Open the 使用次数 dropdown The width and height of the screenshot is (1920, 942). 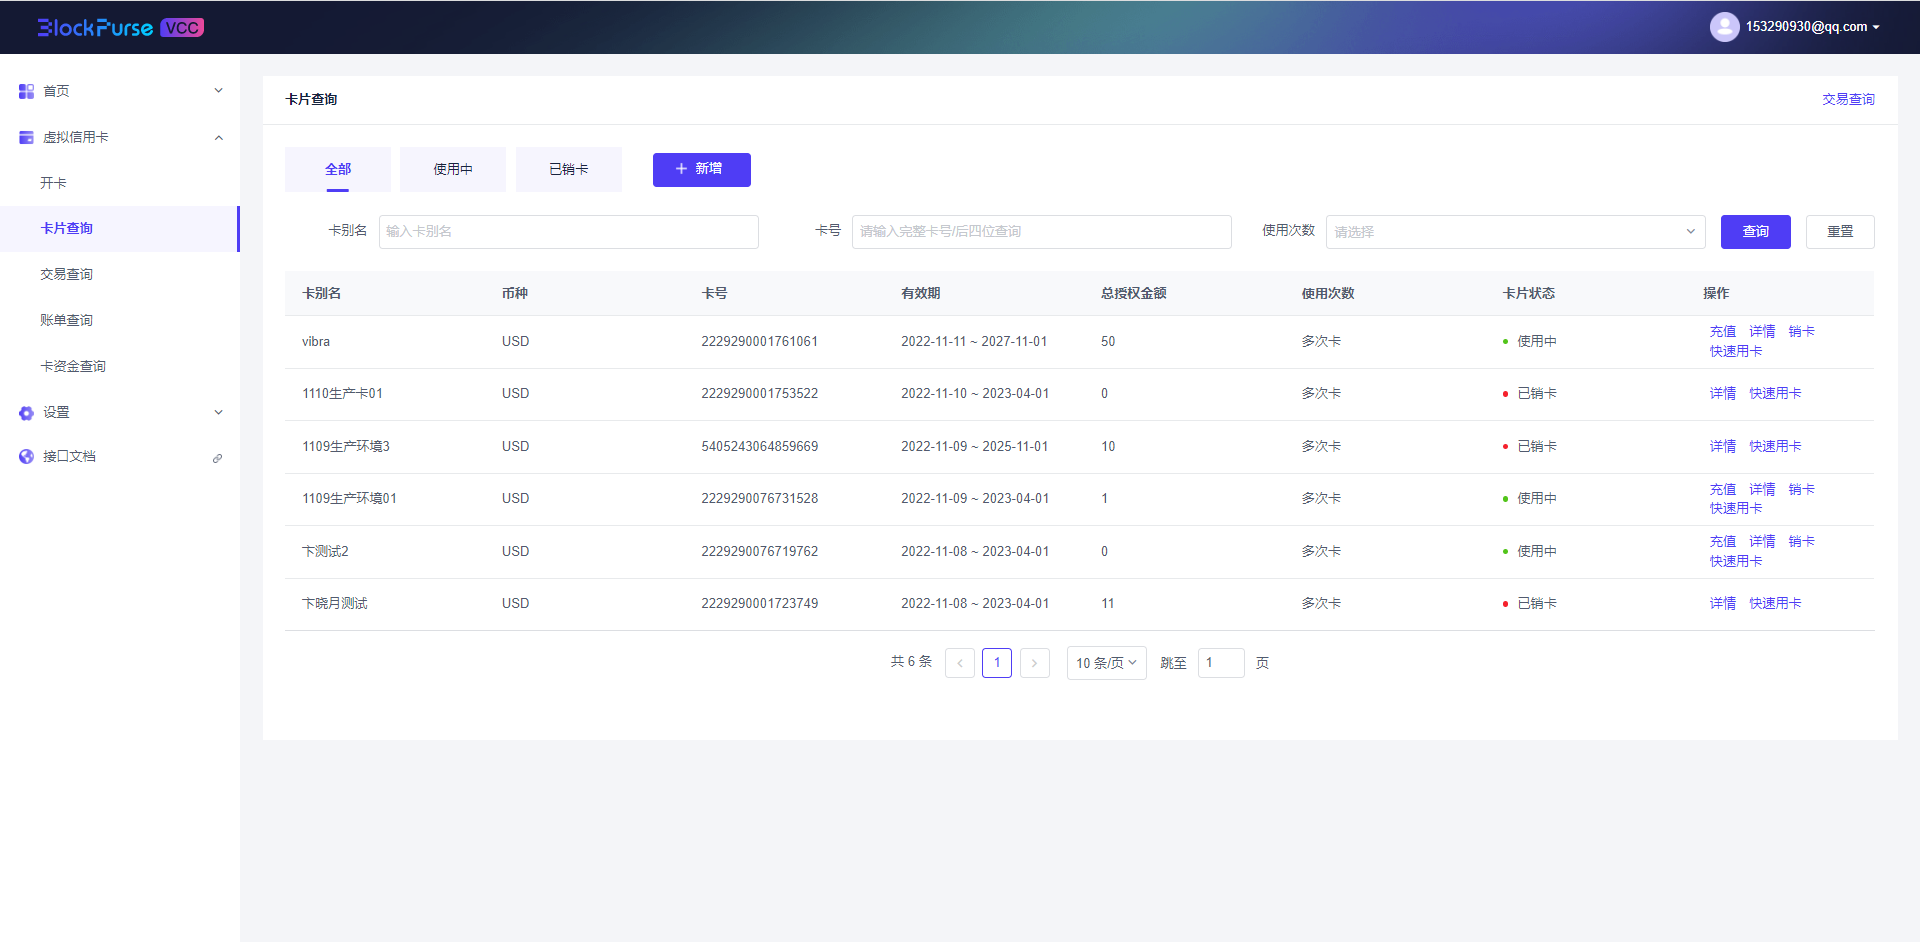click(x=1516, y=231)
